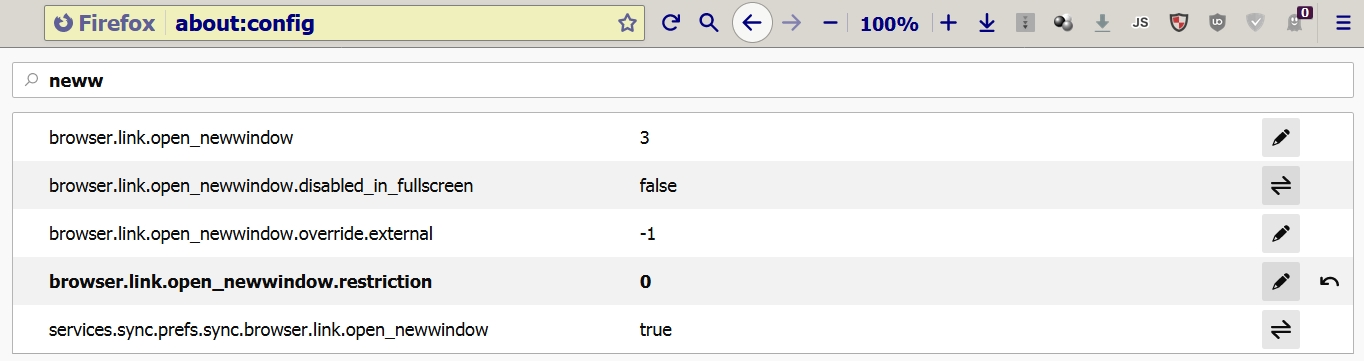This screenshot has height=361, width=1364.
Task: Open the uBlock Origin shield icon
Action: tap(1217, 23)
